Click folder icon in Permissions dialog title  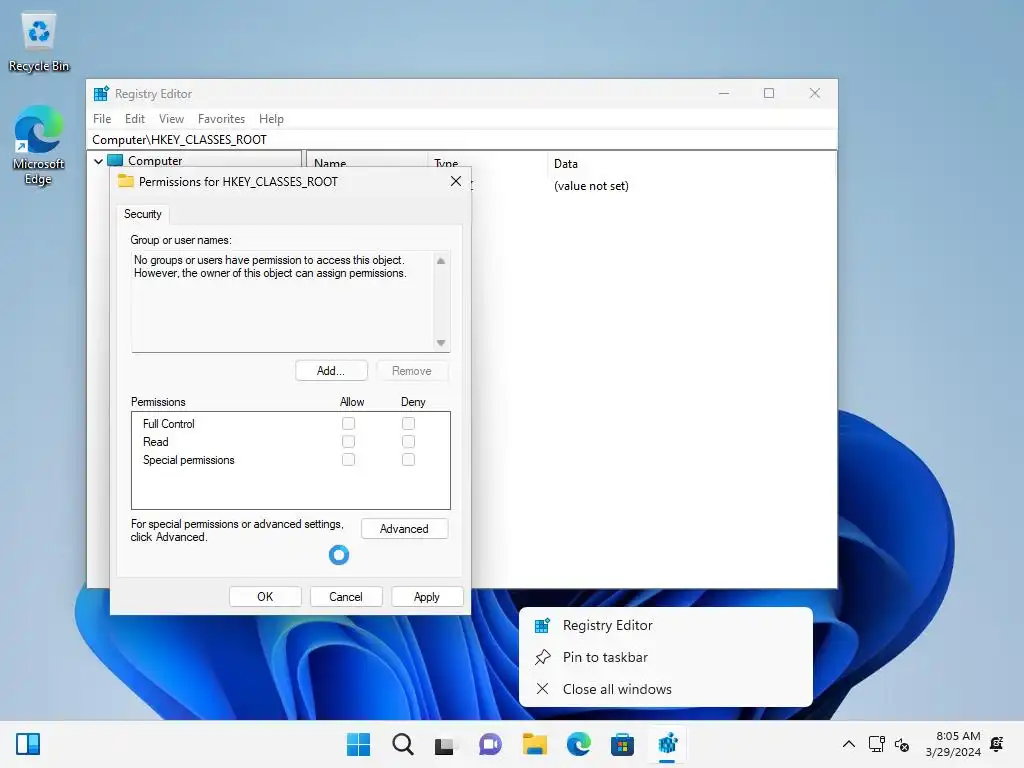click(x=125, y=182)
